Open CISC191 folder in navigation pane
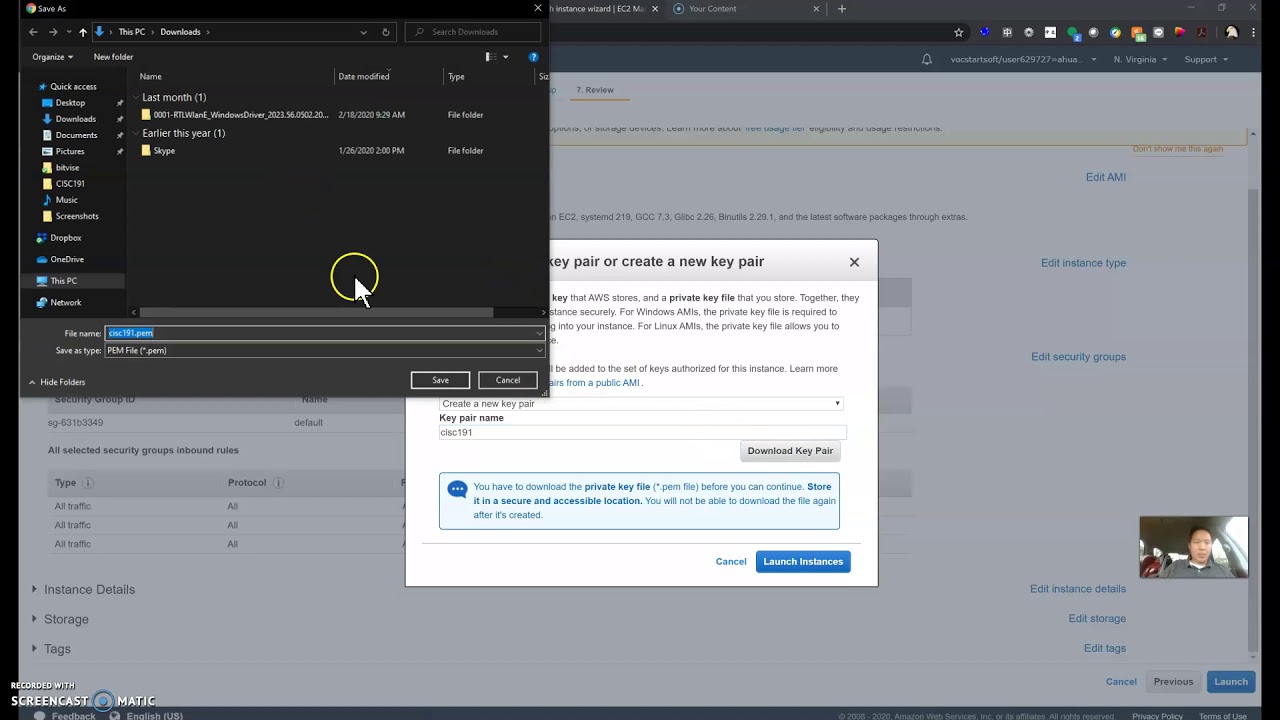1280x720 pixels. point(70,184)
